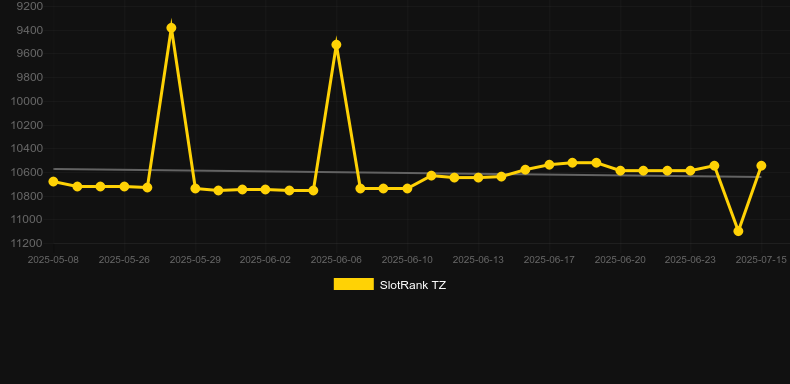790x384 pixels.
Task: Click the 9600 y-axis value
Action: (30, 54)
